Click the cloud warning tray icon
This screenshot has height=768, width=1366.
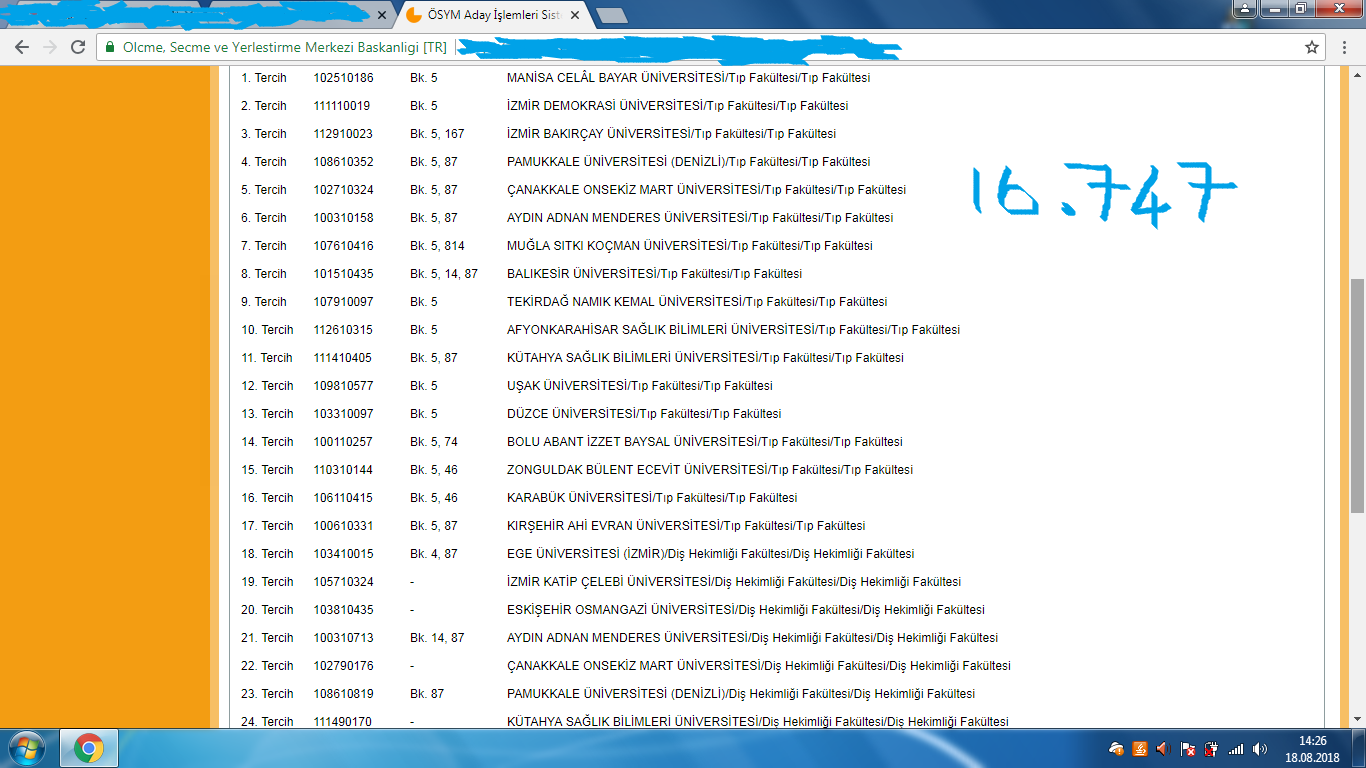tap(1116, 748)
